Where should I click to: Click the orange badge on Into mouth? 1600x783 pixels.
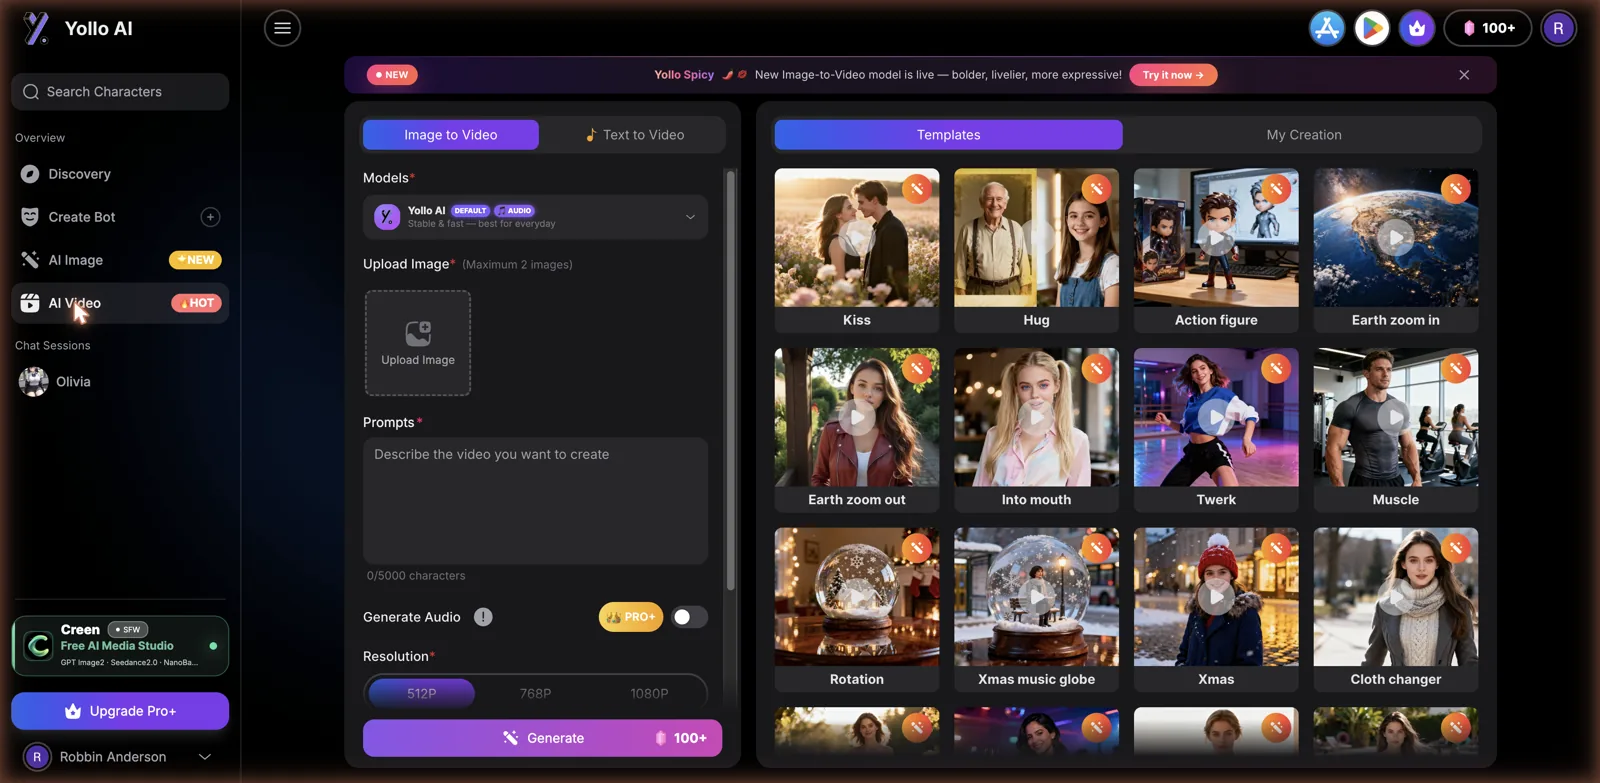pyautogui.click(x=1097, y=368)
